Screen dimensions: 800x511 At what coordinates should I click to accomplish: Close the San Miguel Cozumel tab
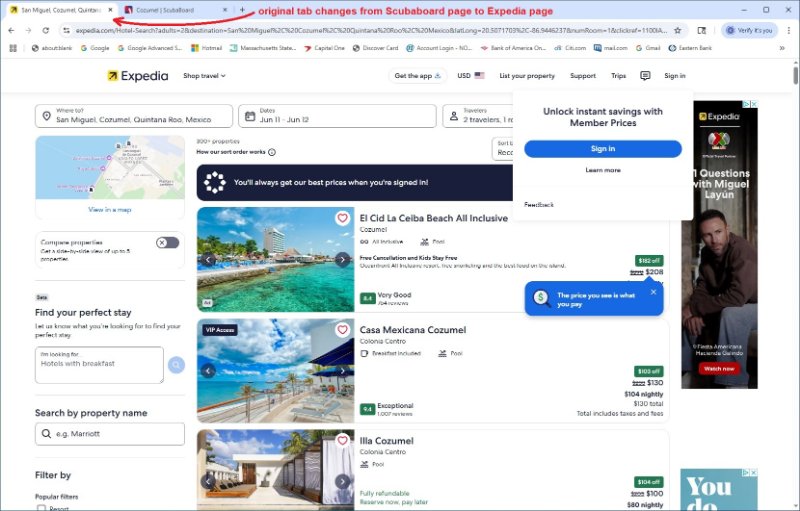click(x=110, y=10)
